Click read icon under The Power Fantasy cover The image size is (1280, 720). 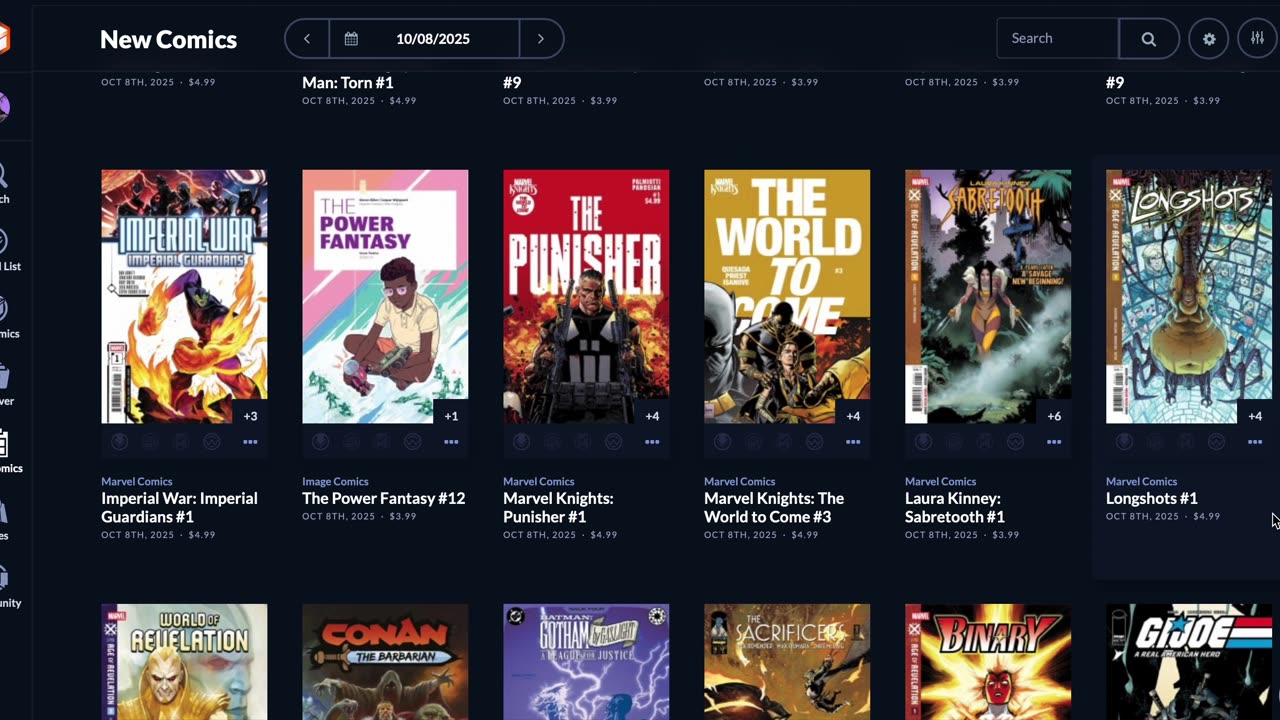click(x=382, y=442)
